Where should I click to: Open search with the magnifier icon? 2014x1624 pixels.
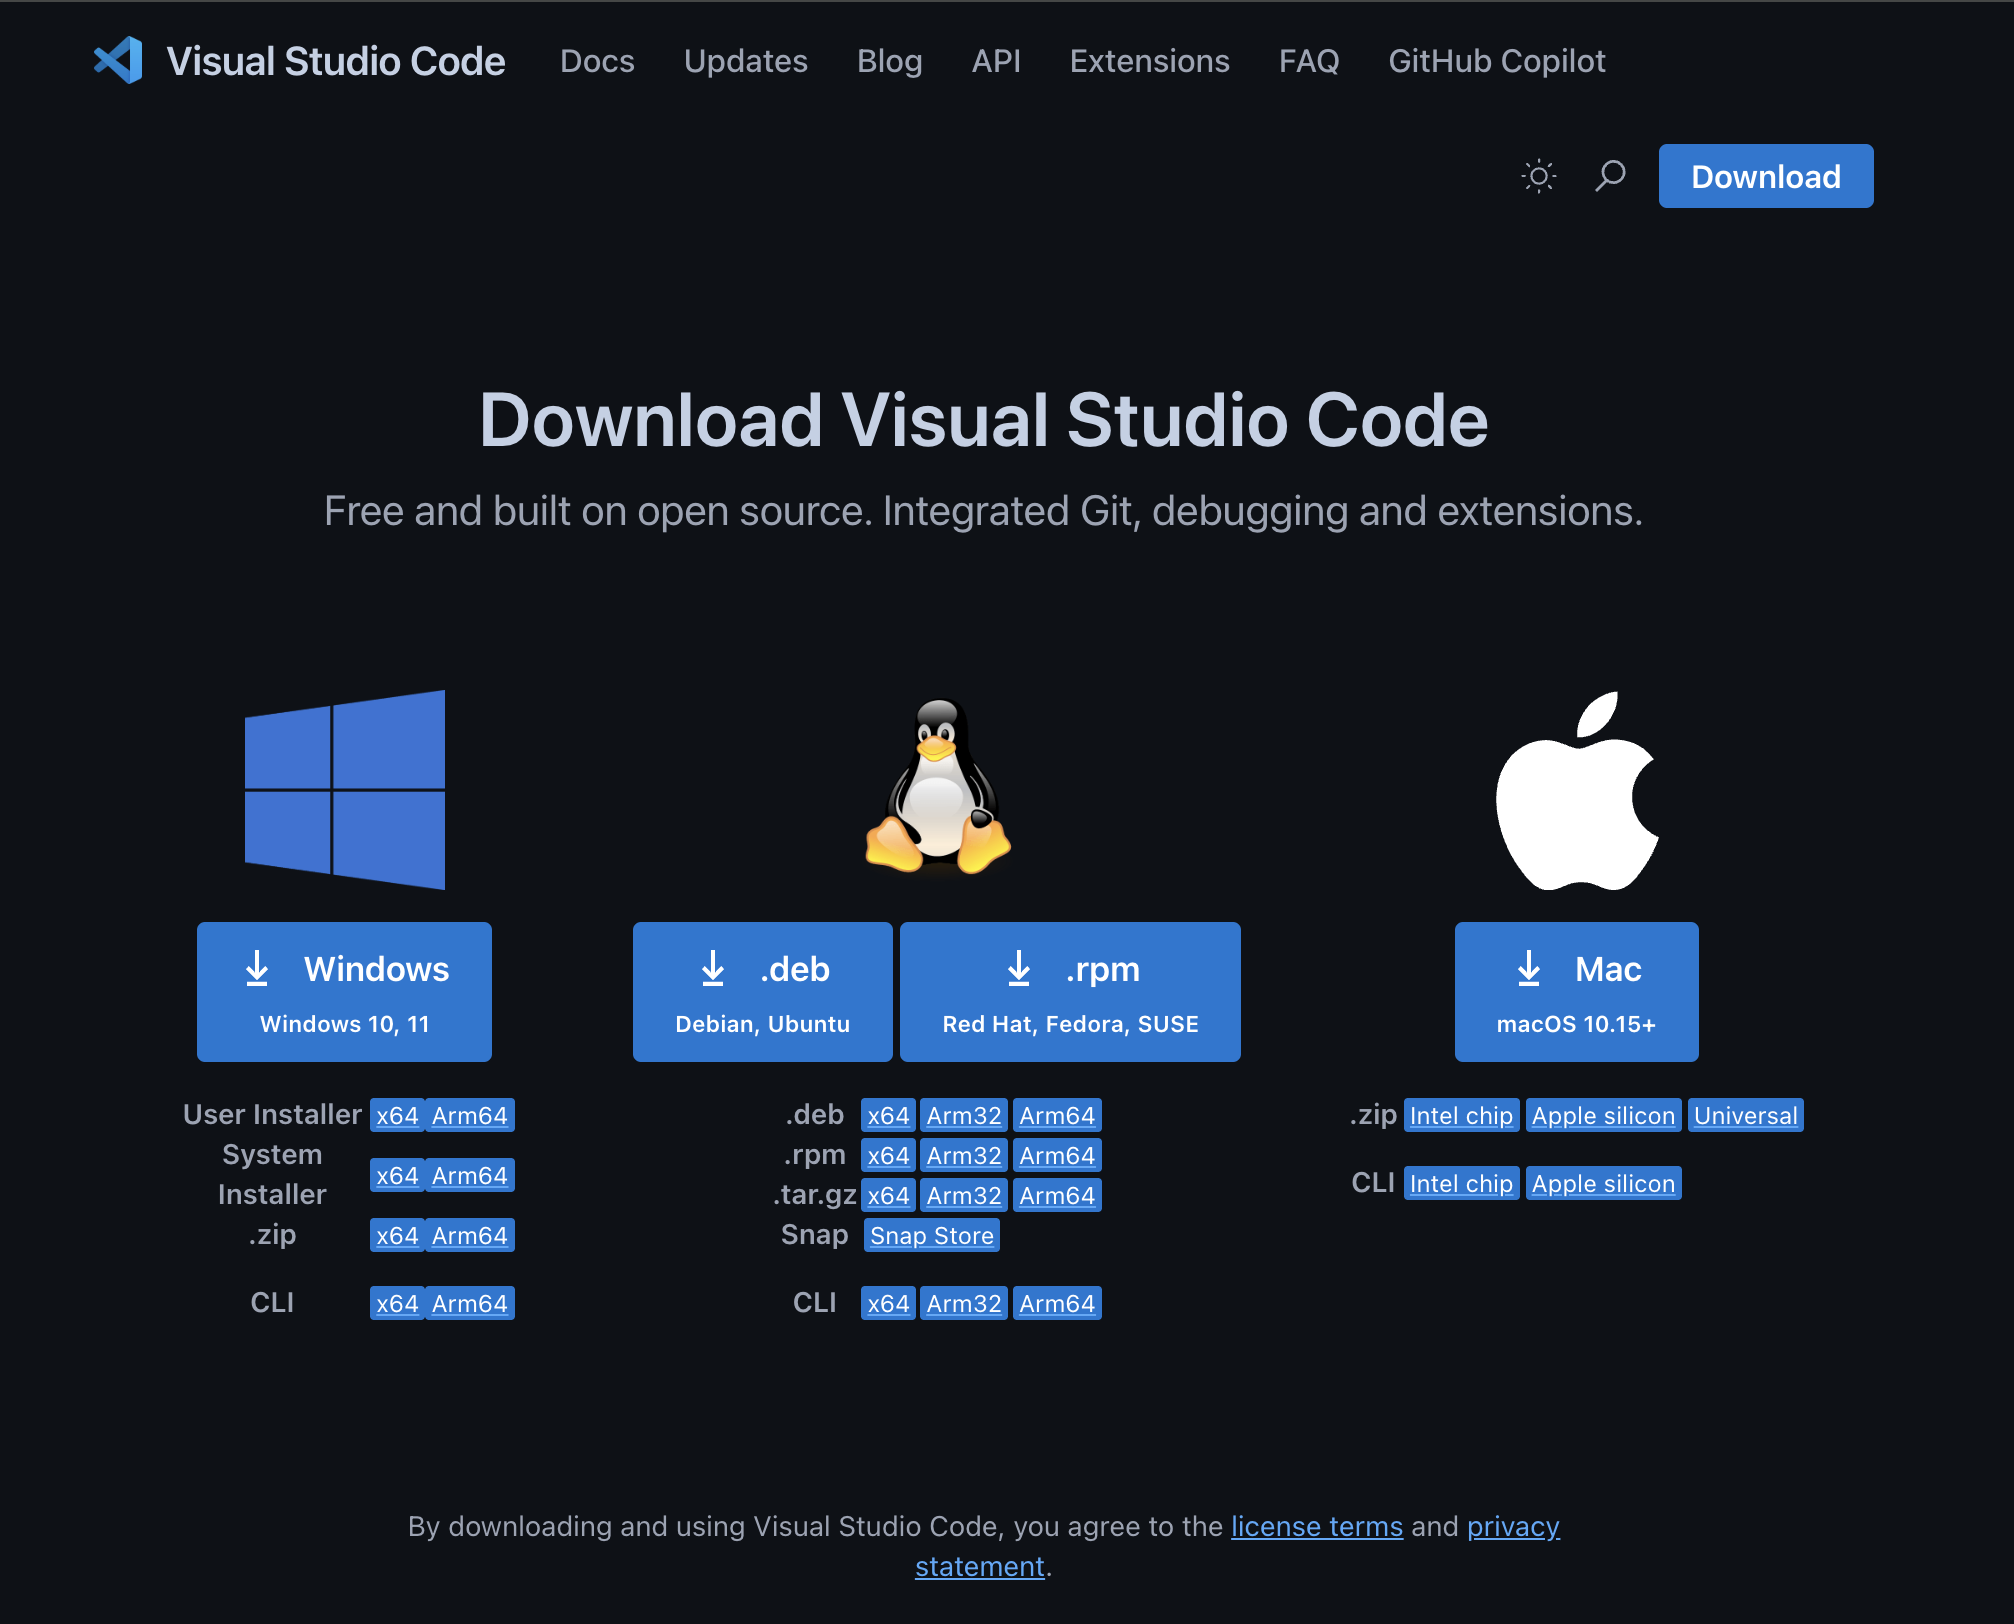click(1610, 176)
